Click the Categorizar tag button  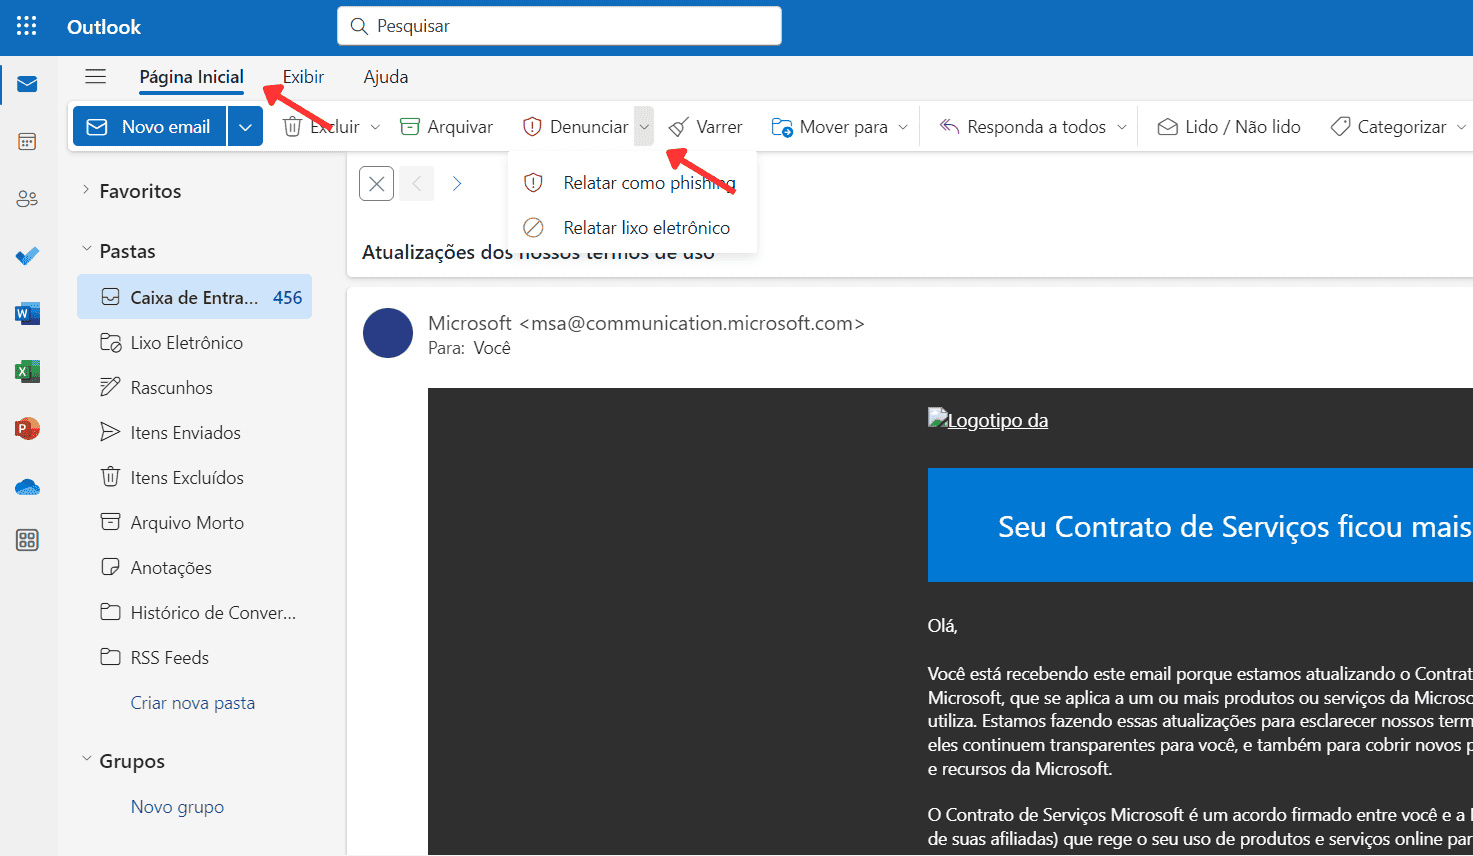1389,127
